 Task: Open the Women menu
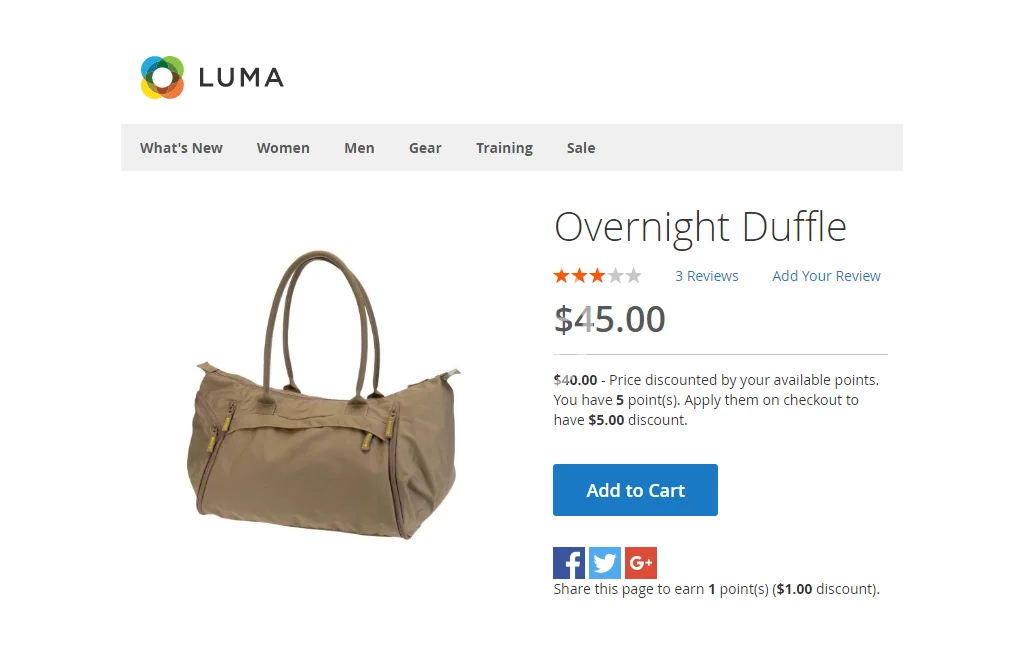coord(283,148)
